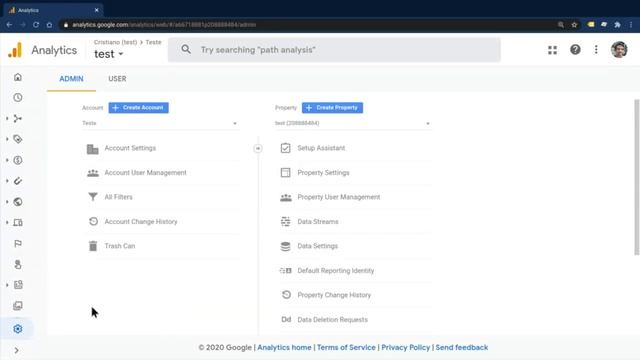The image size is (640, 360).
Task: Open the Analysis icon in sidebar
Action: pos(18,285)
